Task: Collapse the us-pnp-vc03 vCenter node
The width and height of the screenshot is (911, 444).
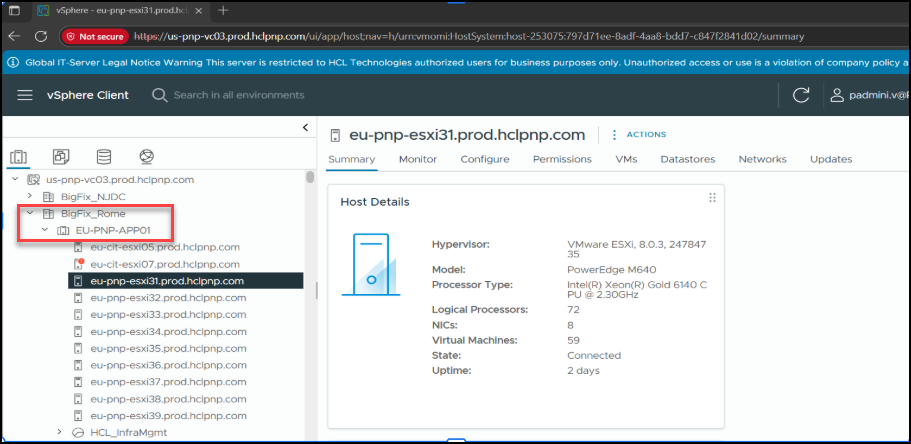Action: click(x=15, y=180)
